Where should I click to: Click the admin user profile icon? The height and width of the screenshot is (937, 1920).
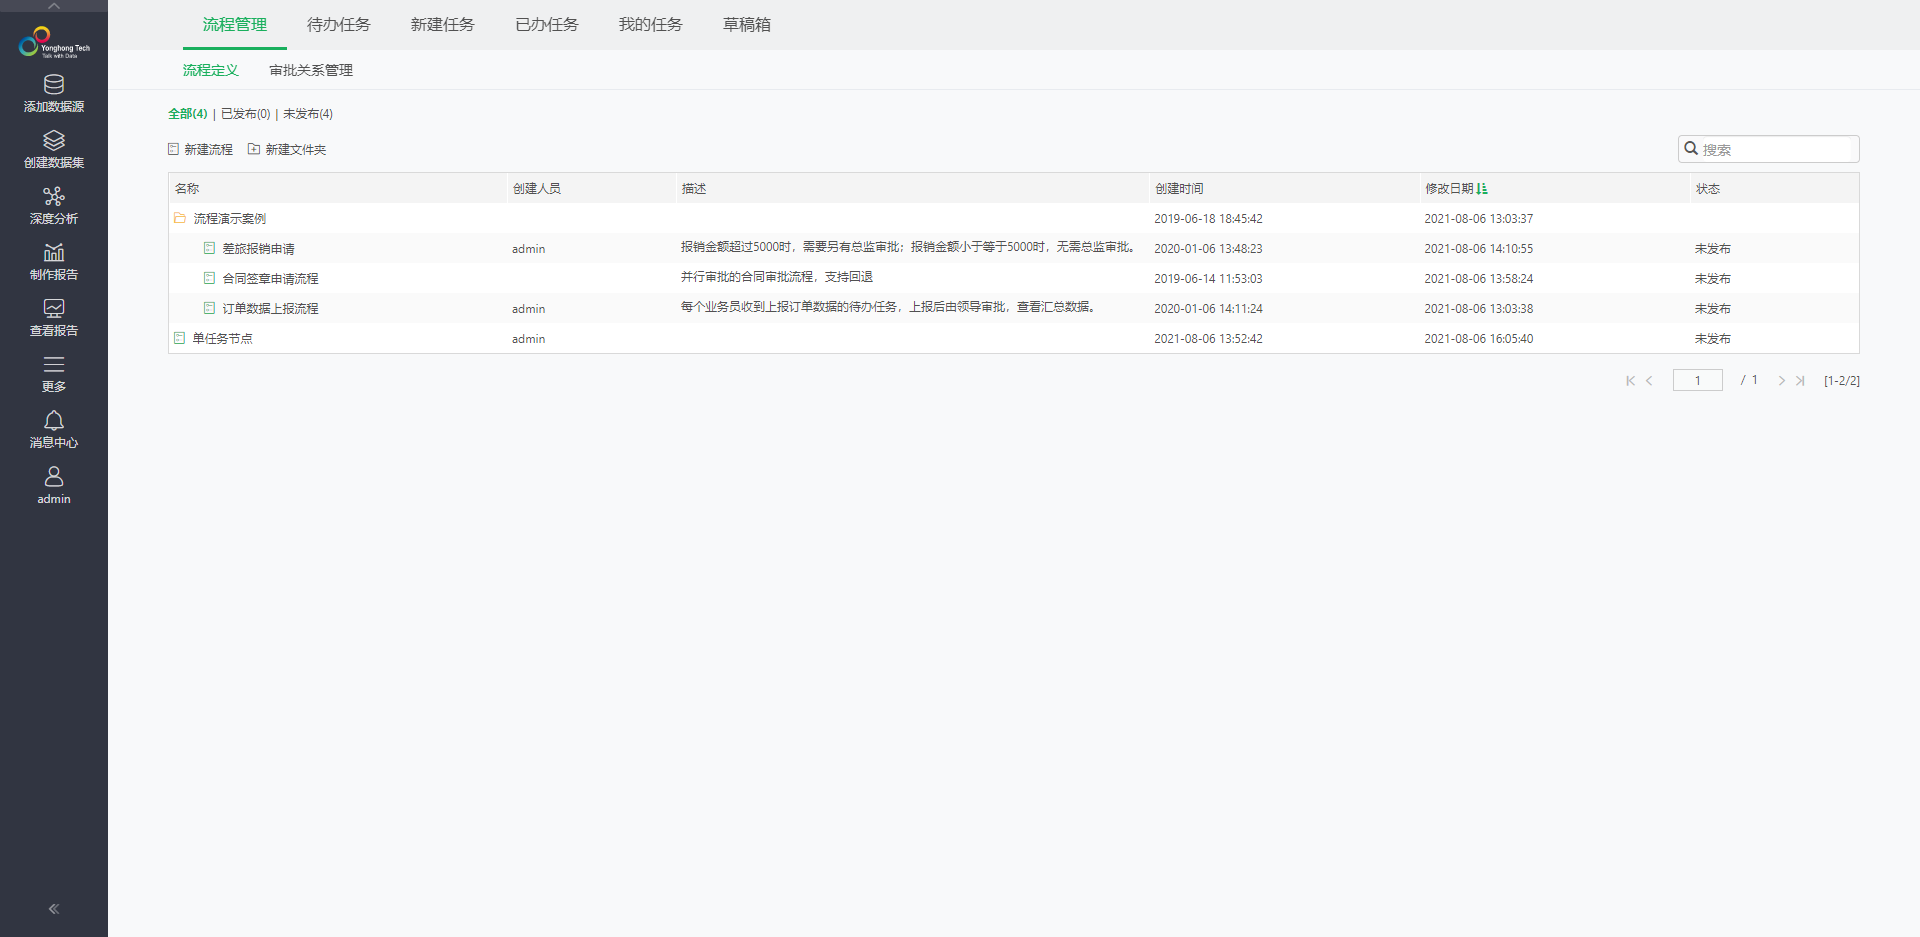click(x=54, y=478)
